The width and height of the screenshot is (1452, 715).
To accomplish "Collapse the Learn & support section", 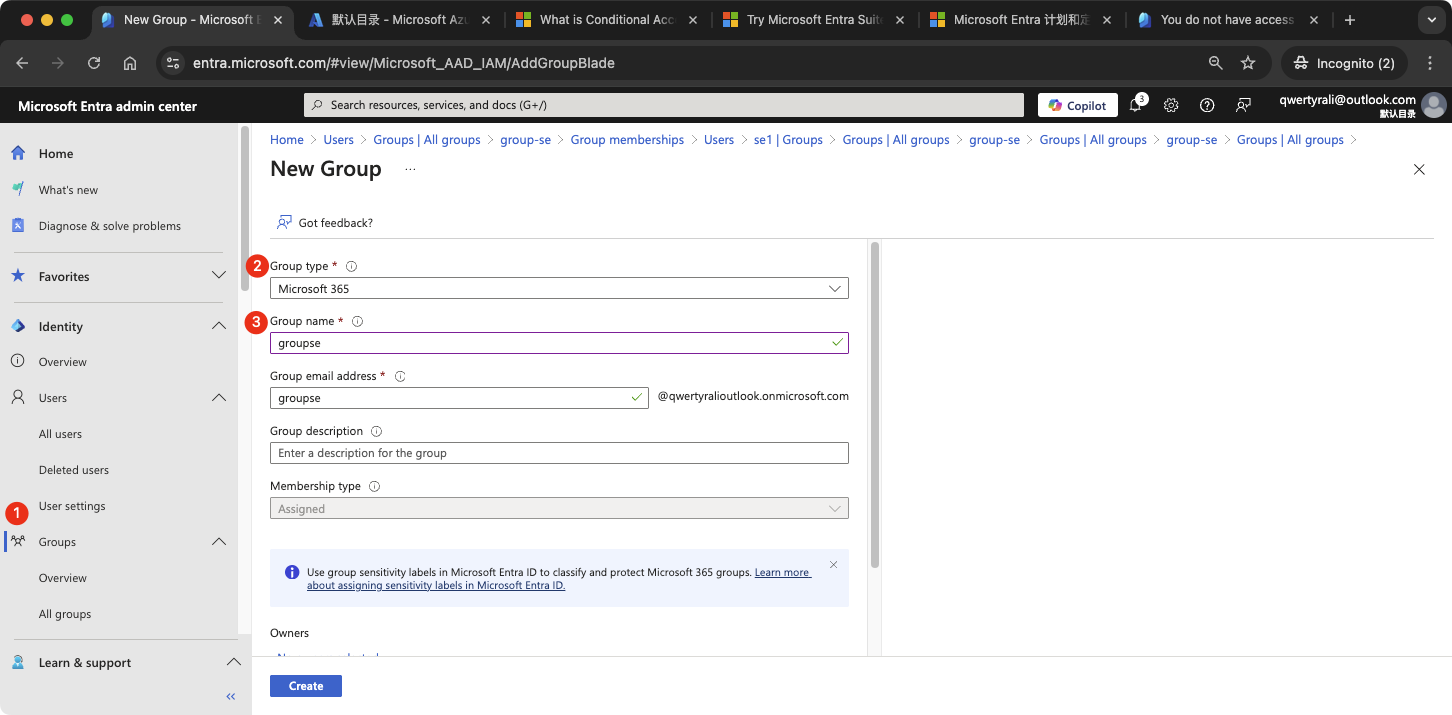I will tap(233, 662).
